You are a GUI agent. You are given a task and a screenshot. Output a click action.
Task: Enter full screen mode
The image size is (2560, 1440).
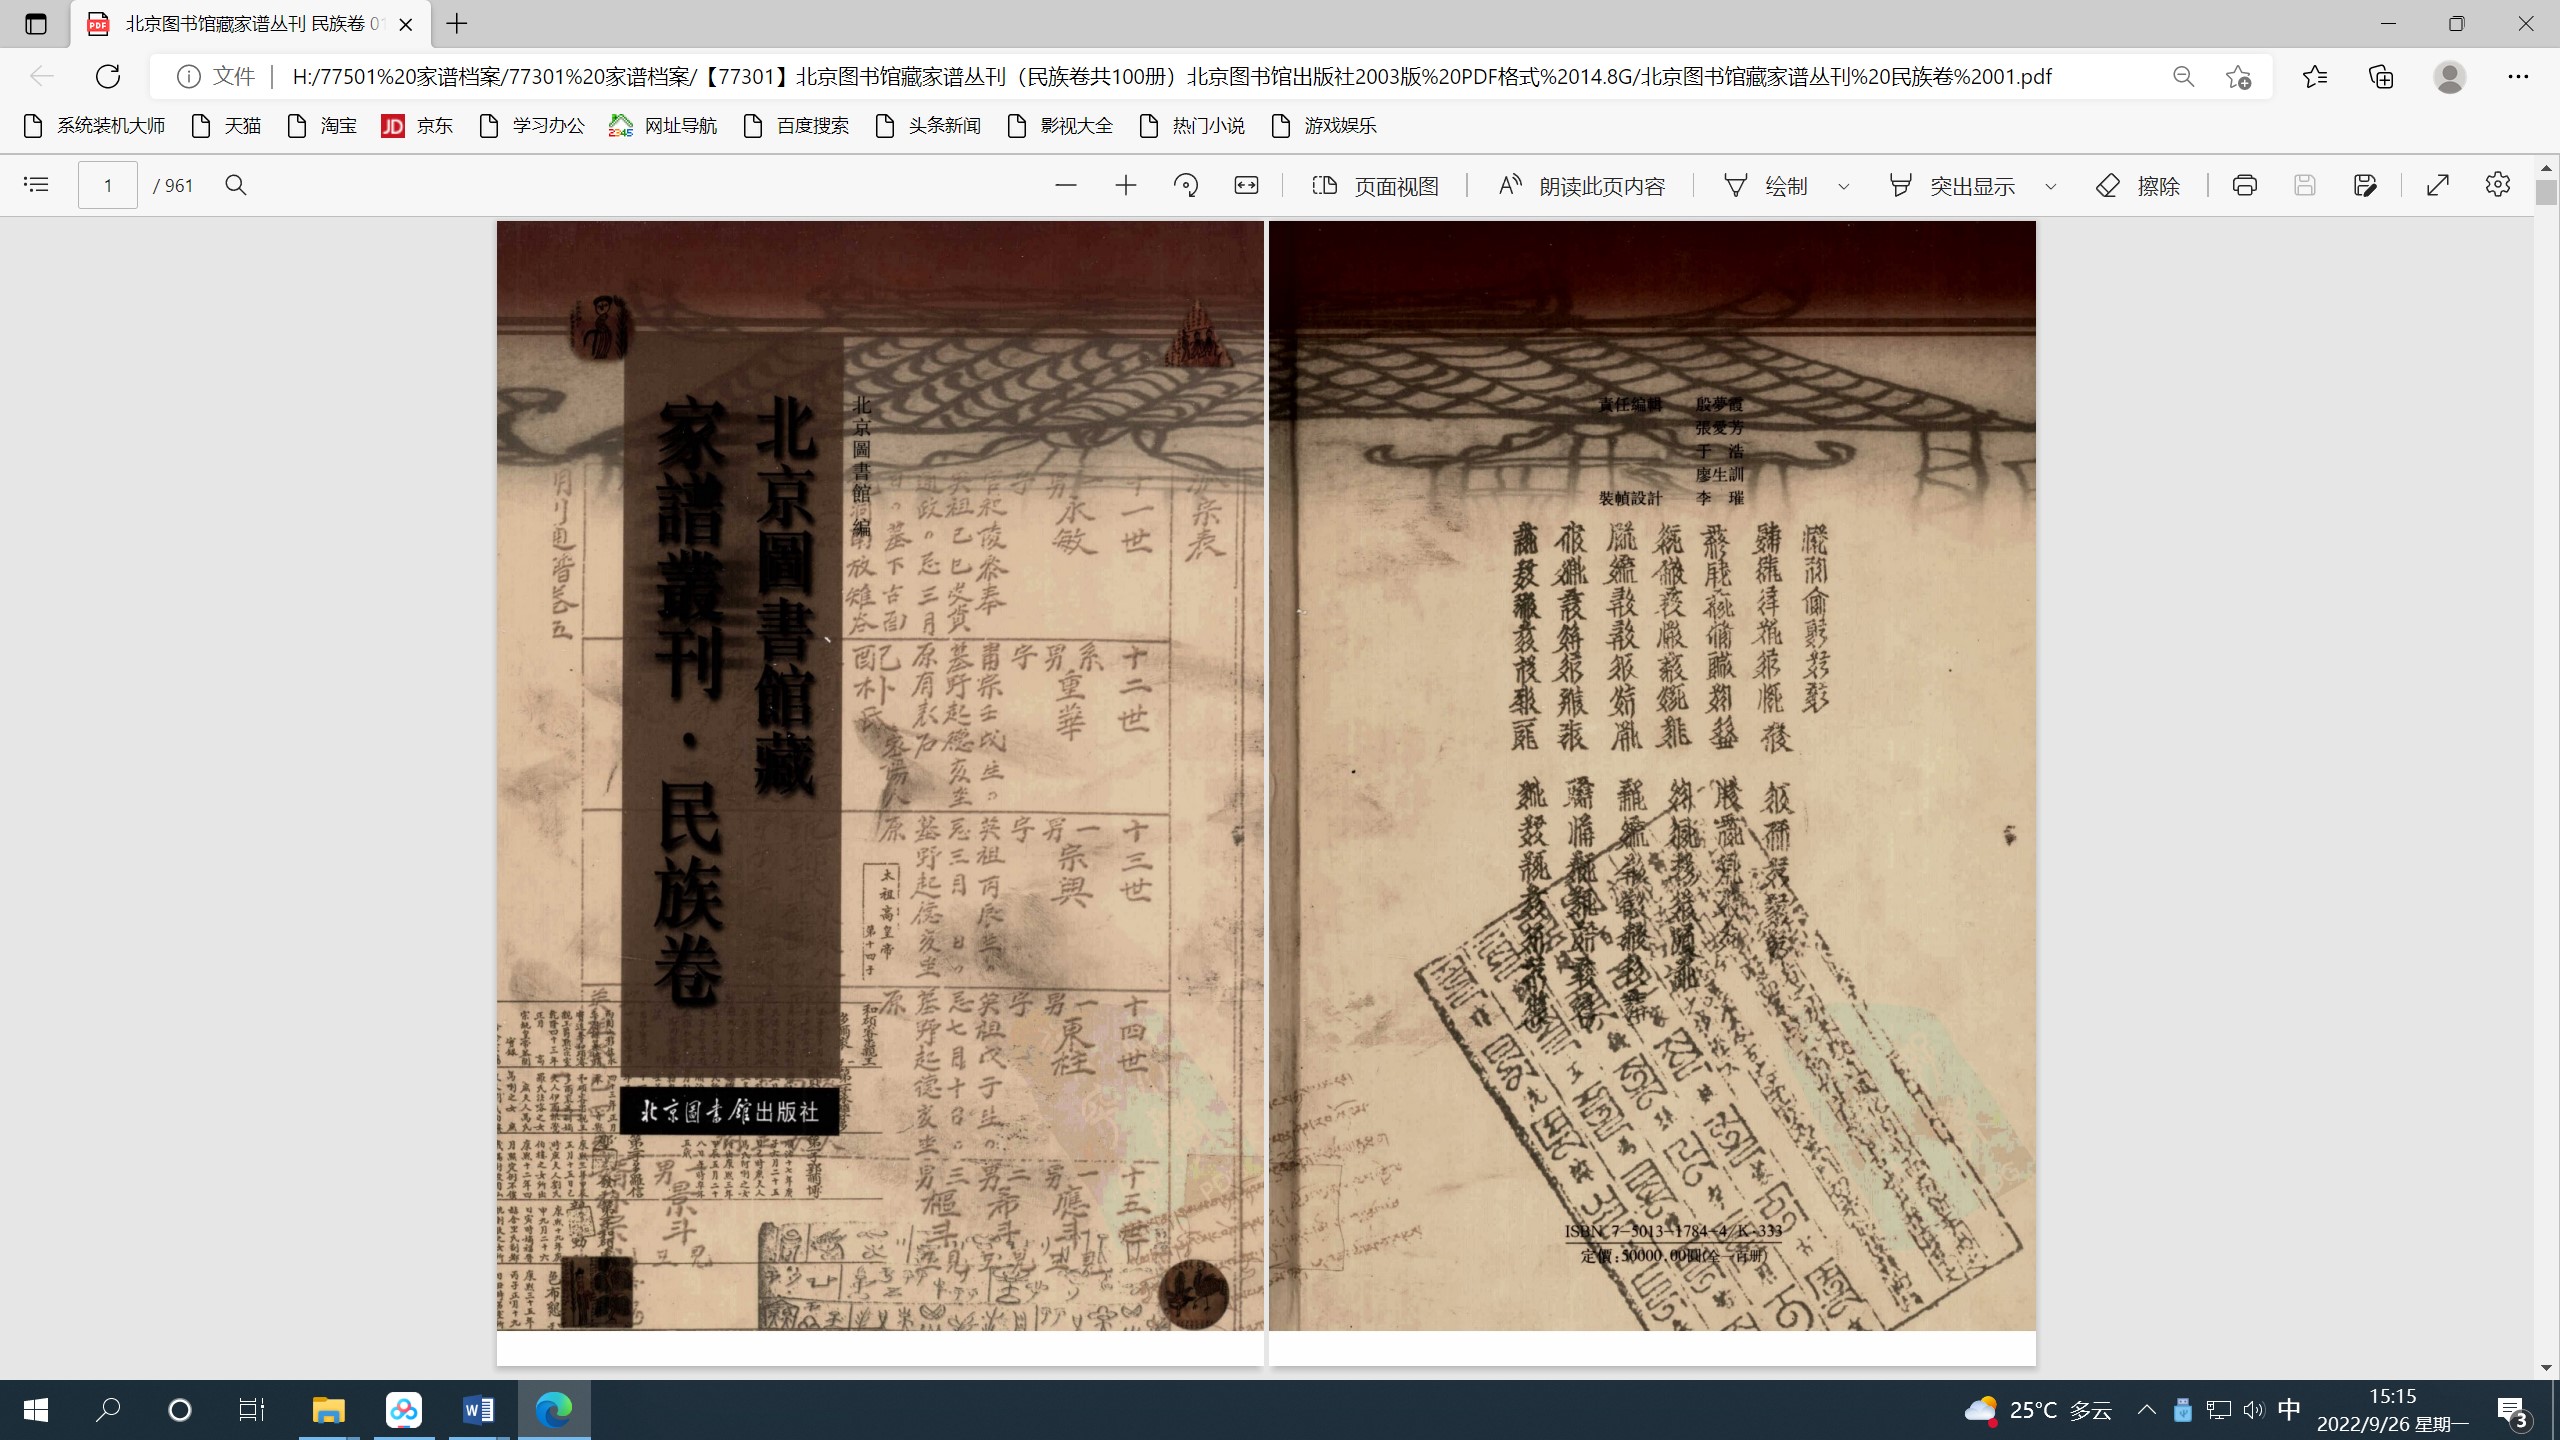click(x=2438, y=185)
